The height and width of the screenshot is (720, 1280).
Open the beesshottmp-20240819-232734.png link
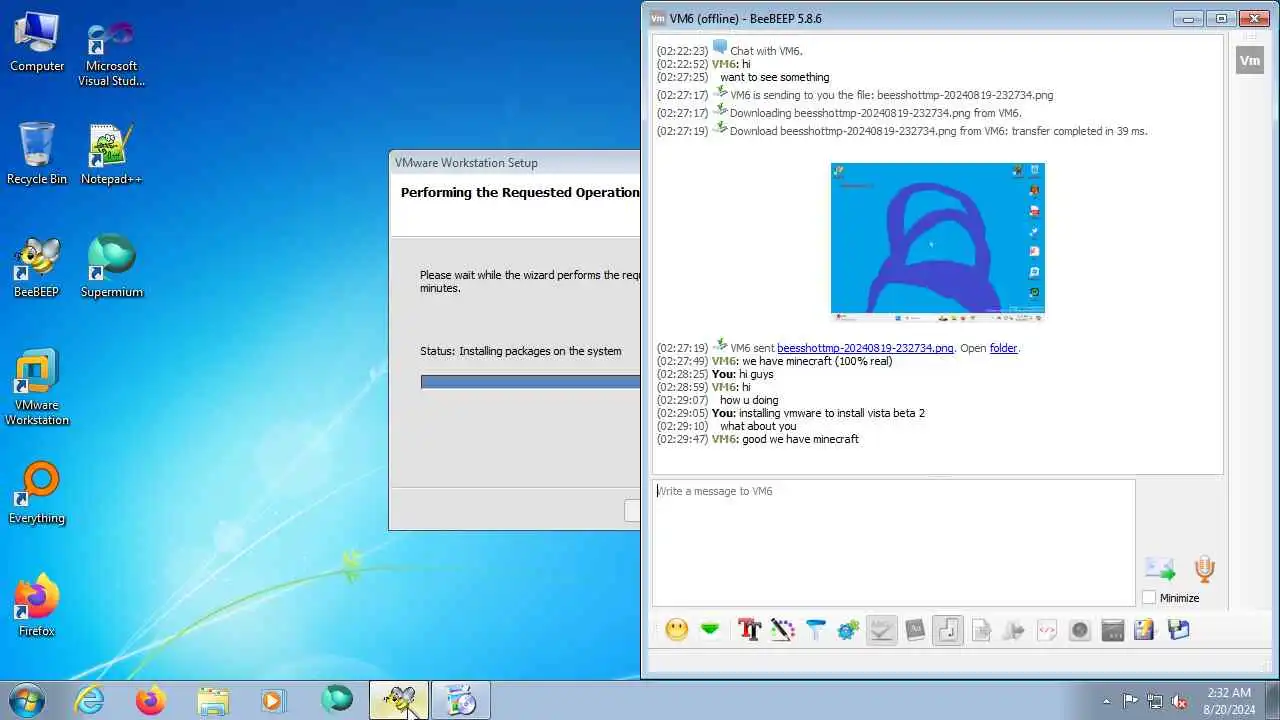coord(865,348)
